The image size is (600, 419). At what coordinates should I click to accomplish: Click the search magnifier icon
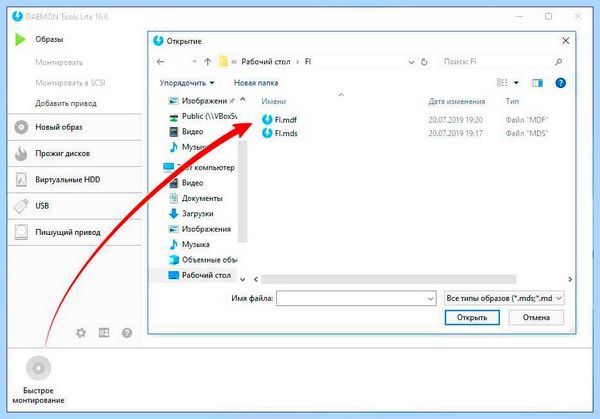pyautogui.click(x=559, y=62)
